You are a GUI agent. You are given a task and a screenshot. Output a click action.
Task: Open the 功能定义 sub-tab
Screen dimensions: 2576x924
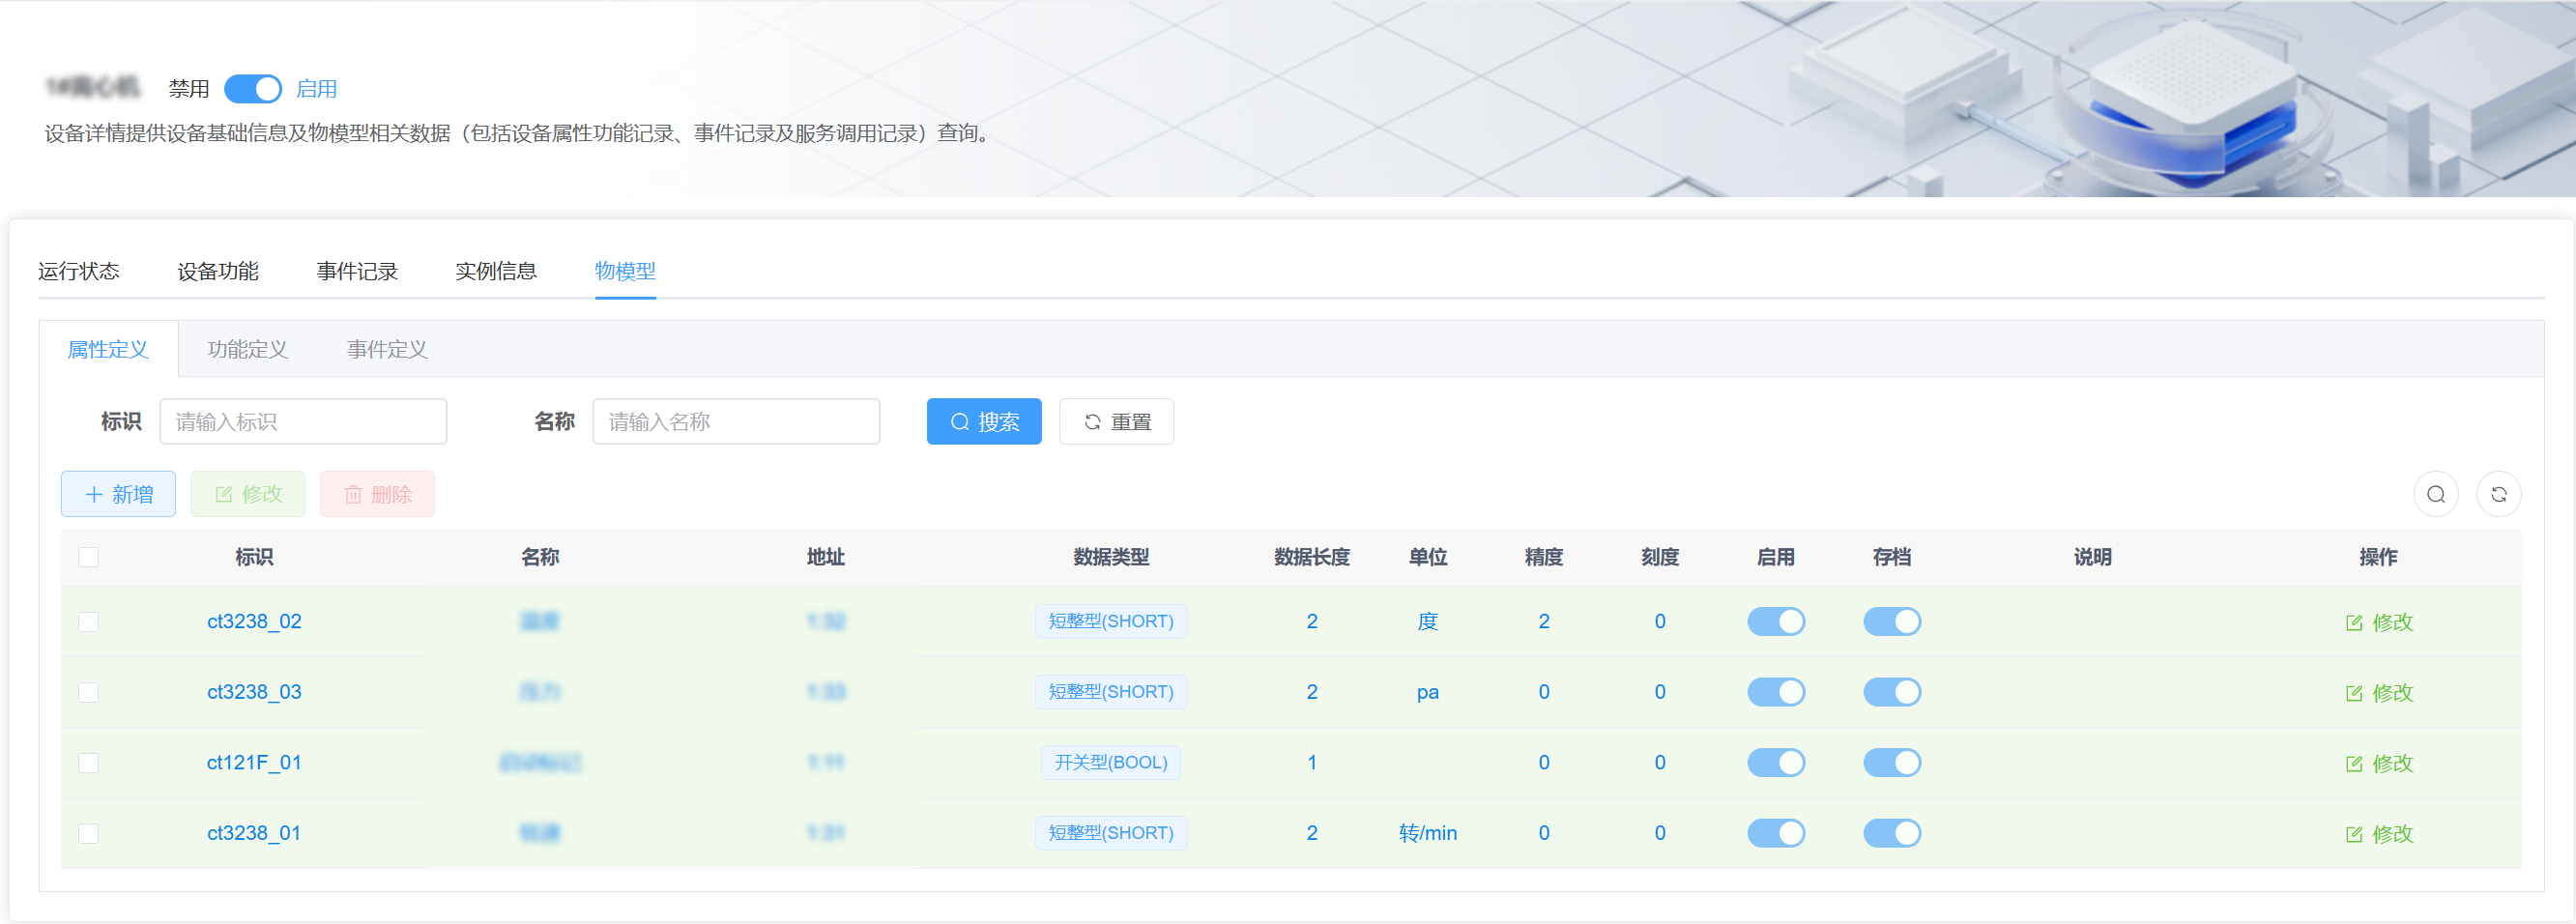(x=247, y=349)
